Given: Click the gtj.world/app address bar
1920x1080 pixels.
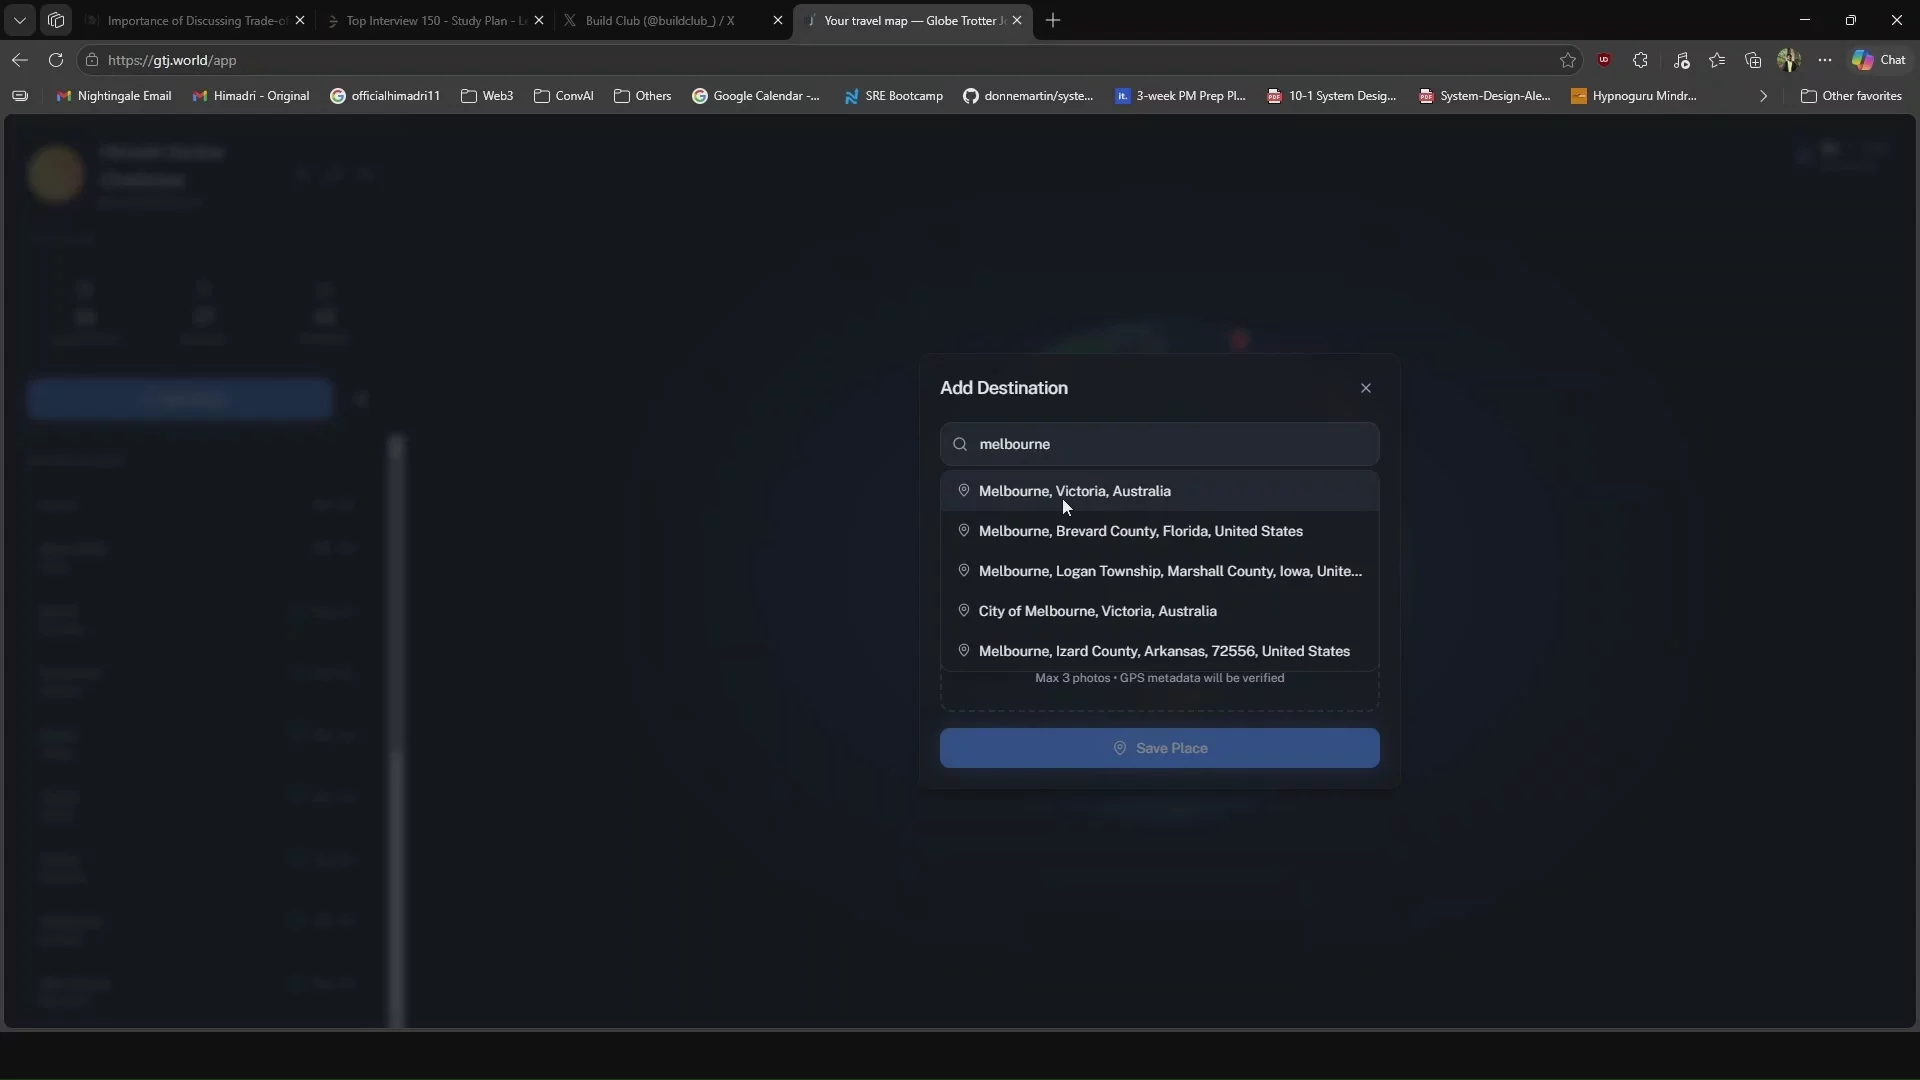Looking at the screenshot, I should pos(830,60).
